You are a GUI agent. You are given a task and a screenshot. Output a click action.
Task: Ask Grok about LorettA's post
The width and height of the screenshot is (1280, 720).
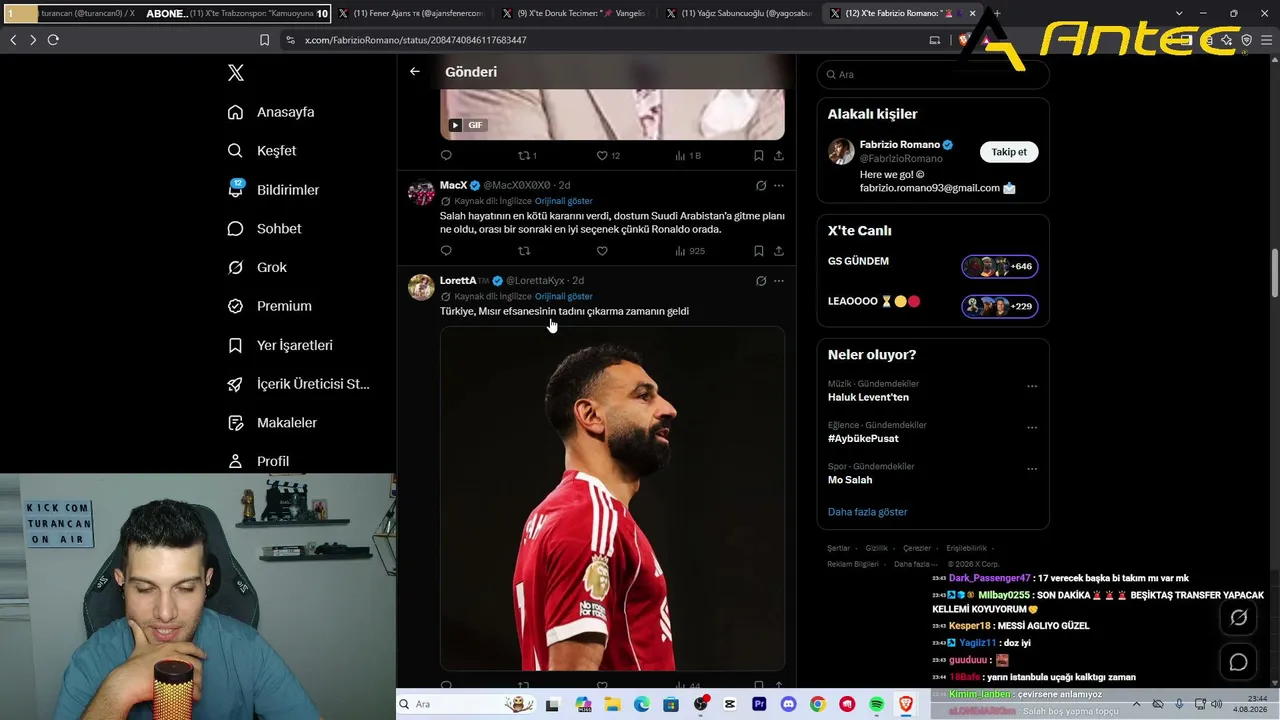[761, 281]
